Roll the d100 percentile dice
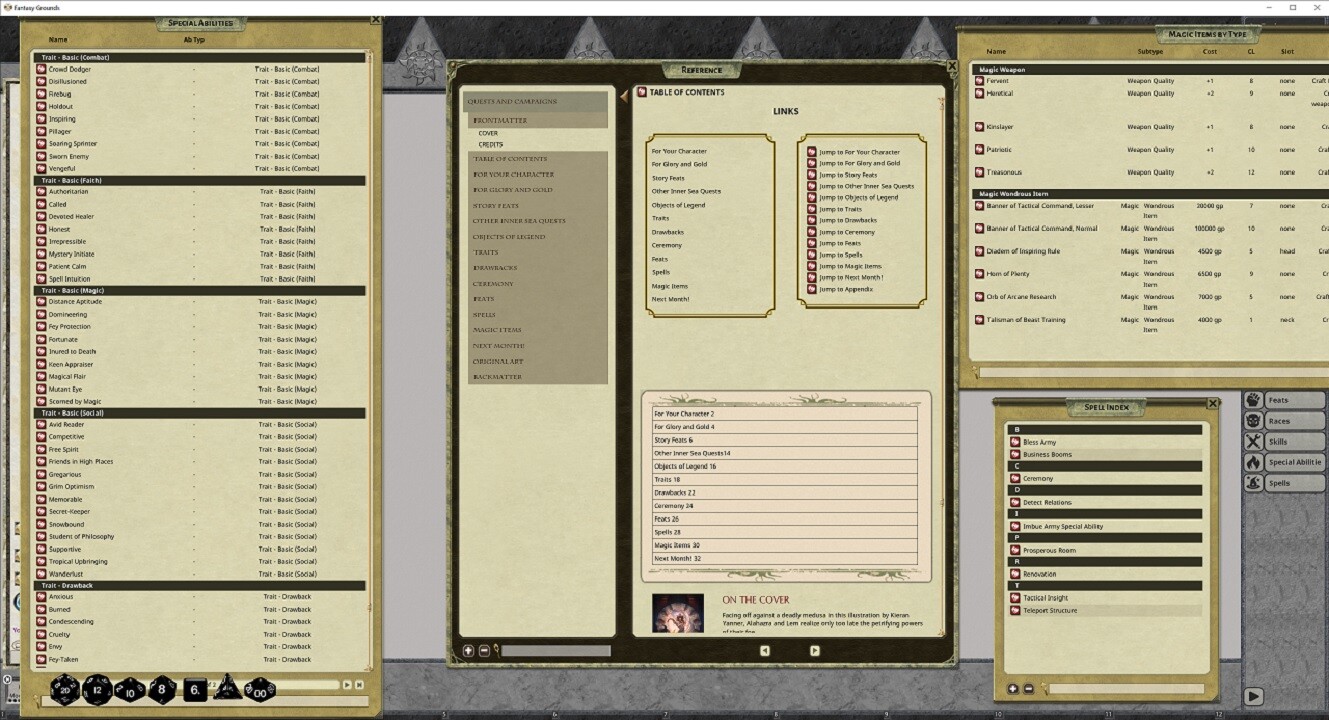 pyautogui.click(x=261, y=690)
